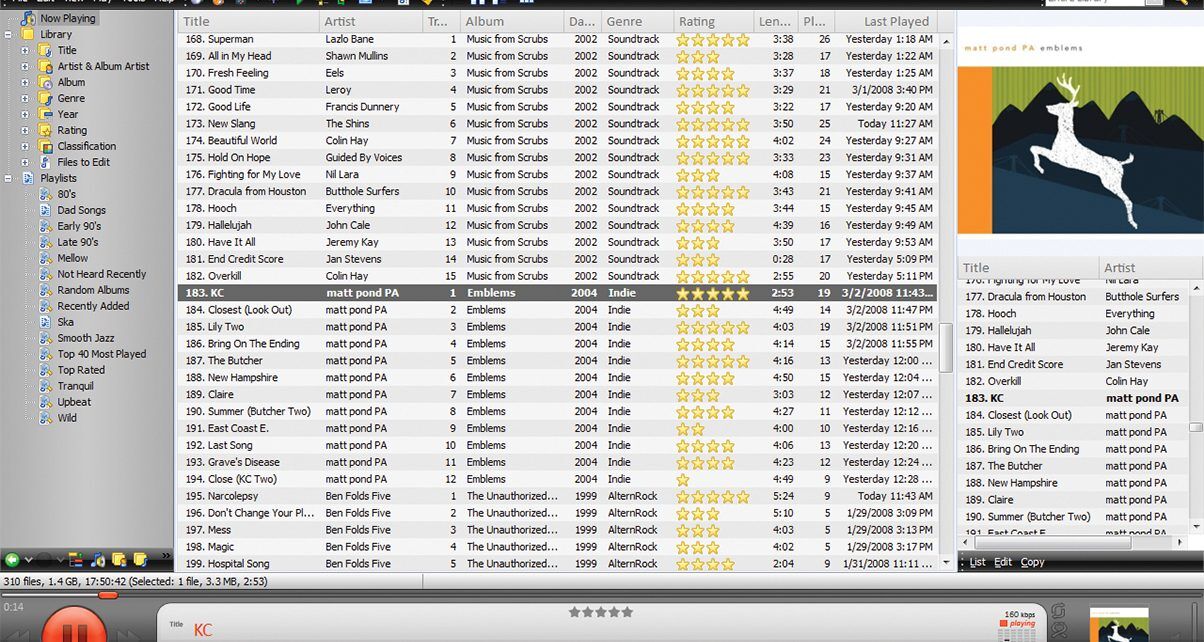Click the main list scroll down arrow

click(x=947, y=564)
